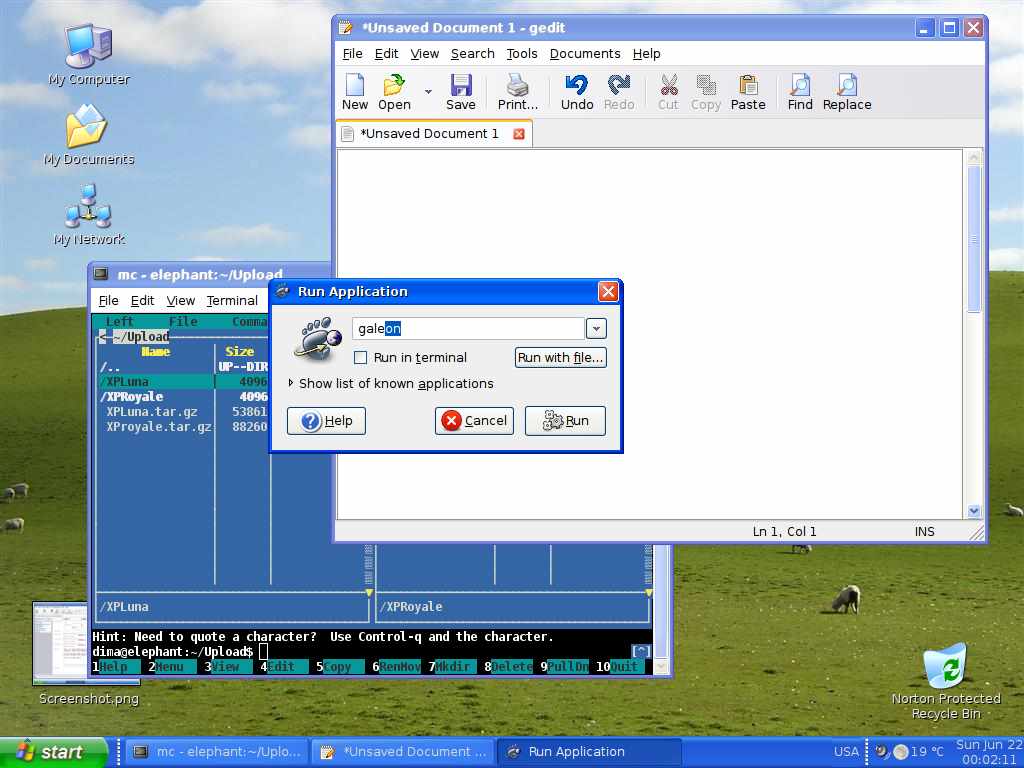Open My Network desktop icon
The width and height of the screenshot is (1024, 768).
click(x=88, y=215)
